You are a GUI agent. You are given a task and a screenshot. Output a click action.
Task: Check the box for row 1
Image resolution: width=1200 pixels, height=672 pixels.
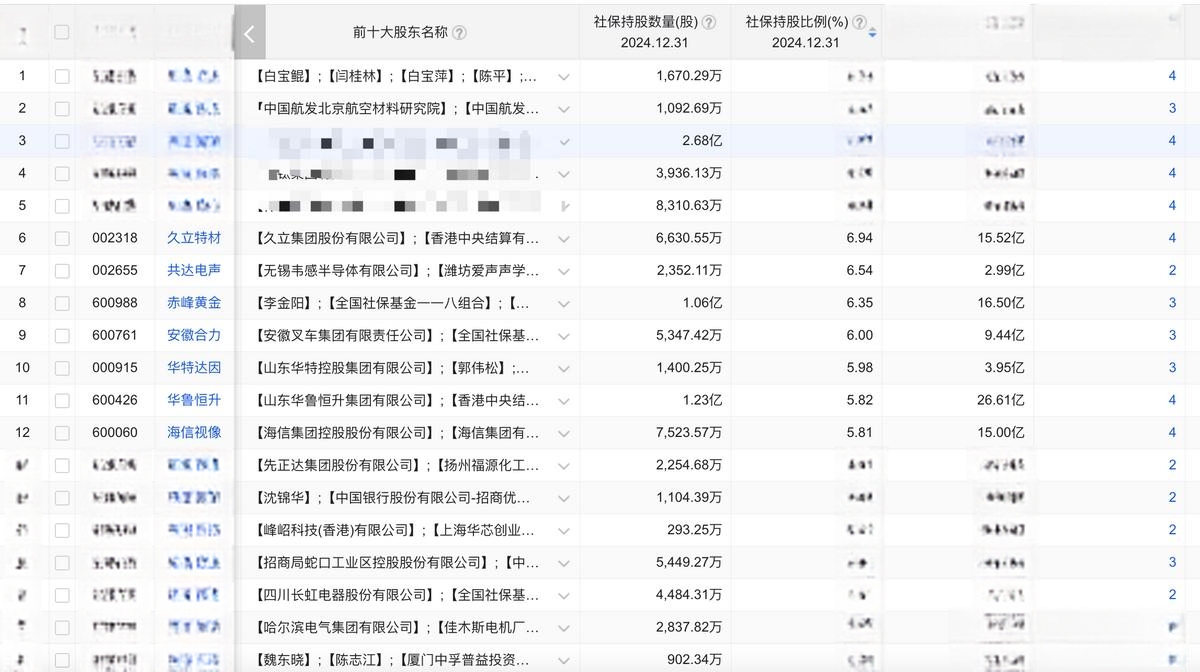pyautogui.click(x=62, y=76)
